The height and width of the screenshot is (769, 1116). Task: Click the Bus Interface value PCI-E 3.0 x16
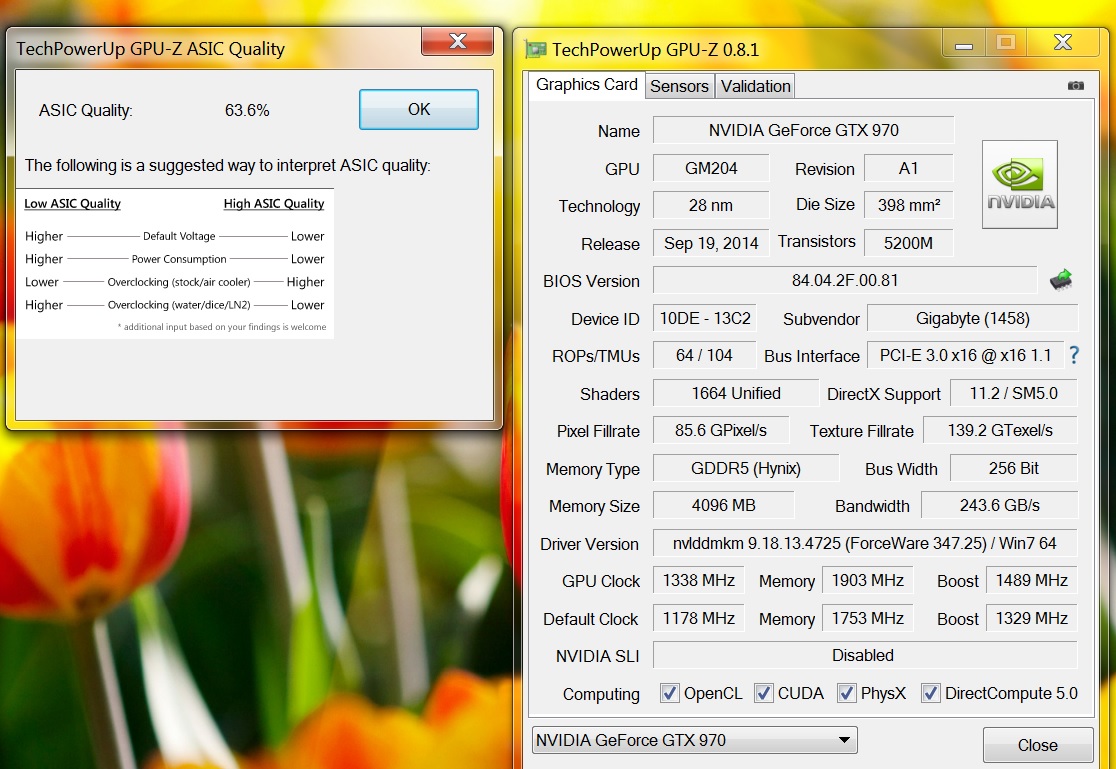(965, 355)
